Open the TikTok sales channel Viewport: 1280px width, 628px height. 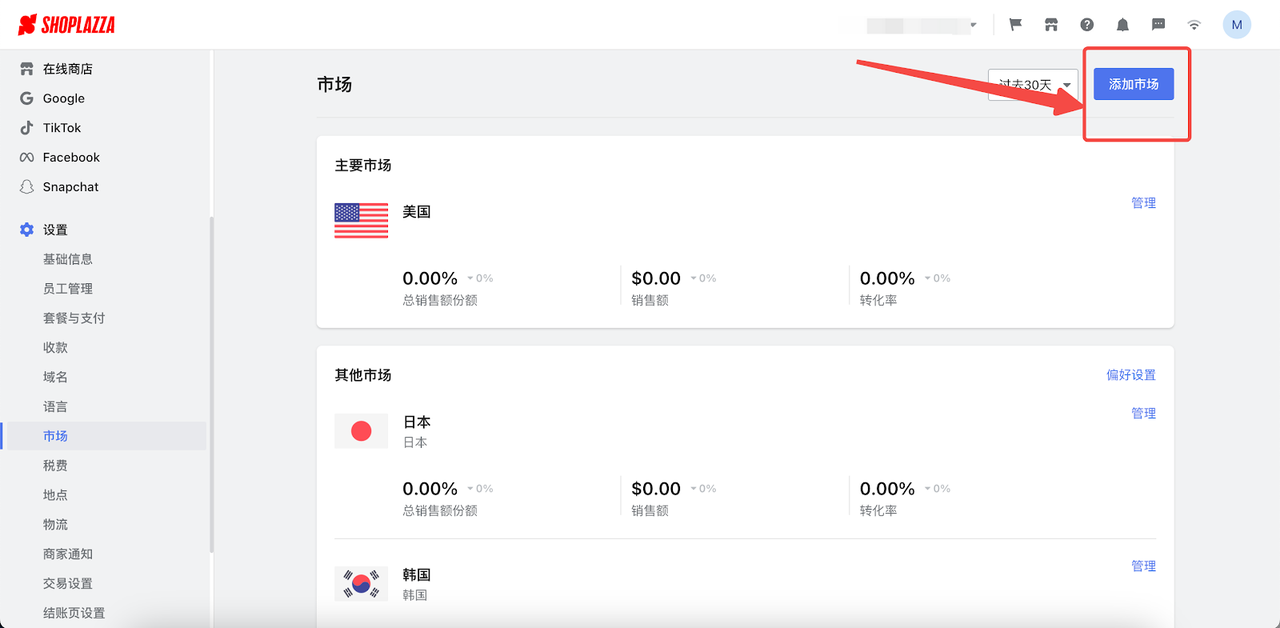tap(62, 127)
